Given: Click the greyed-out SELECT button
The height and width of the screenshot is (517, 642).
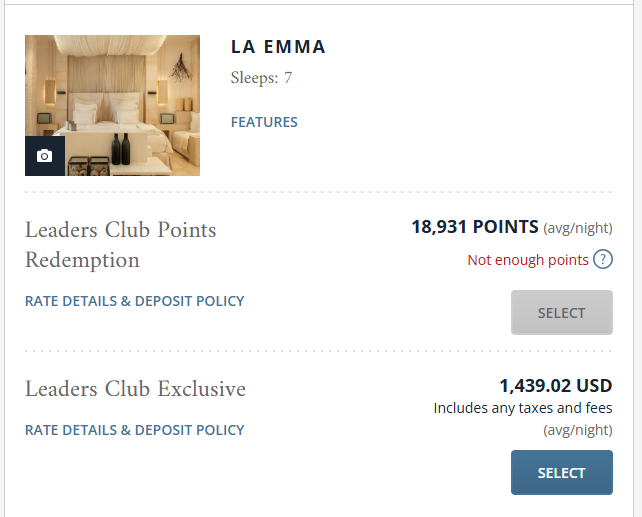Looking at the screenshot, I should (562, 313).
